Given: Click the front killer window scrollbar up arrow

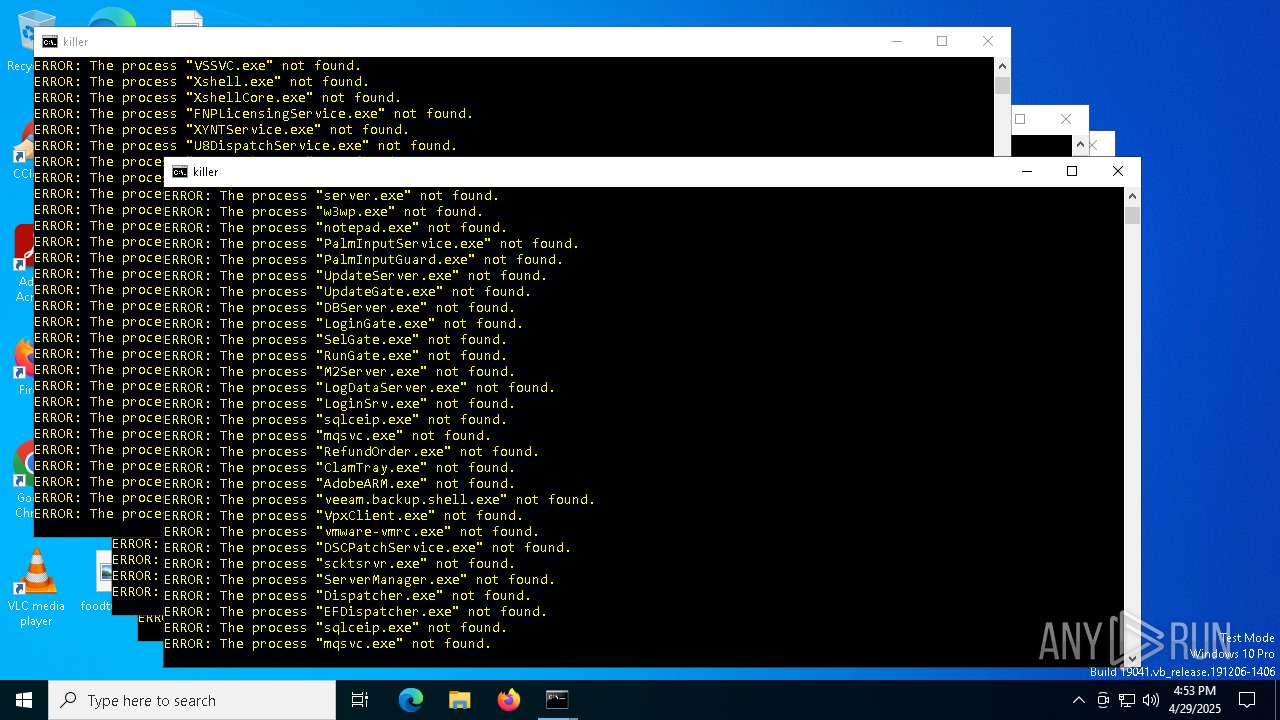Looking at the screenshot, I should click(x=1132, y=196).
